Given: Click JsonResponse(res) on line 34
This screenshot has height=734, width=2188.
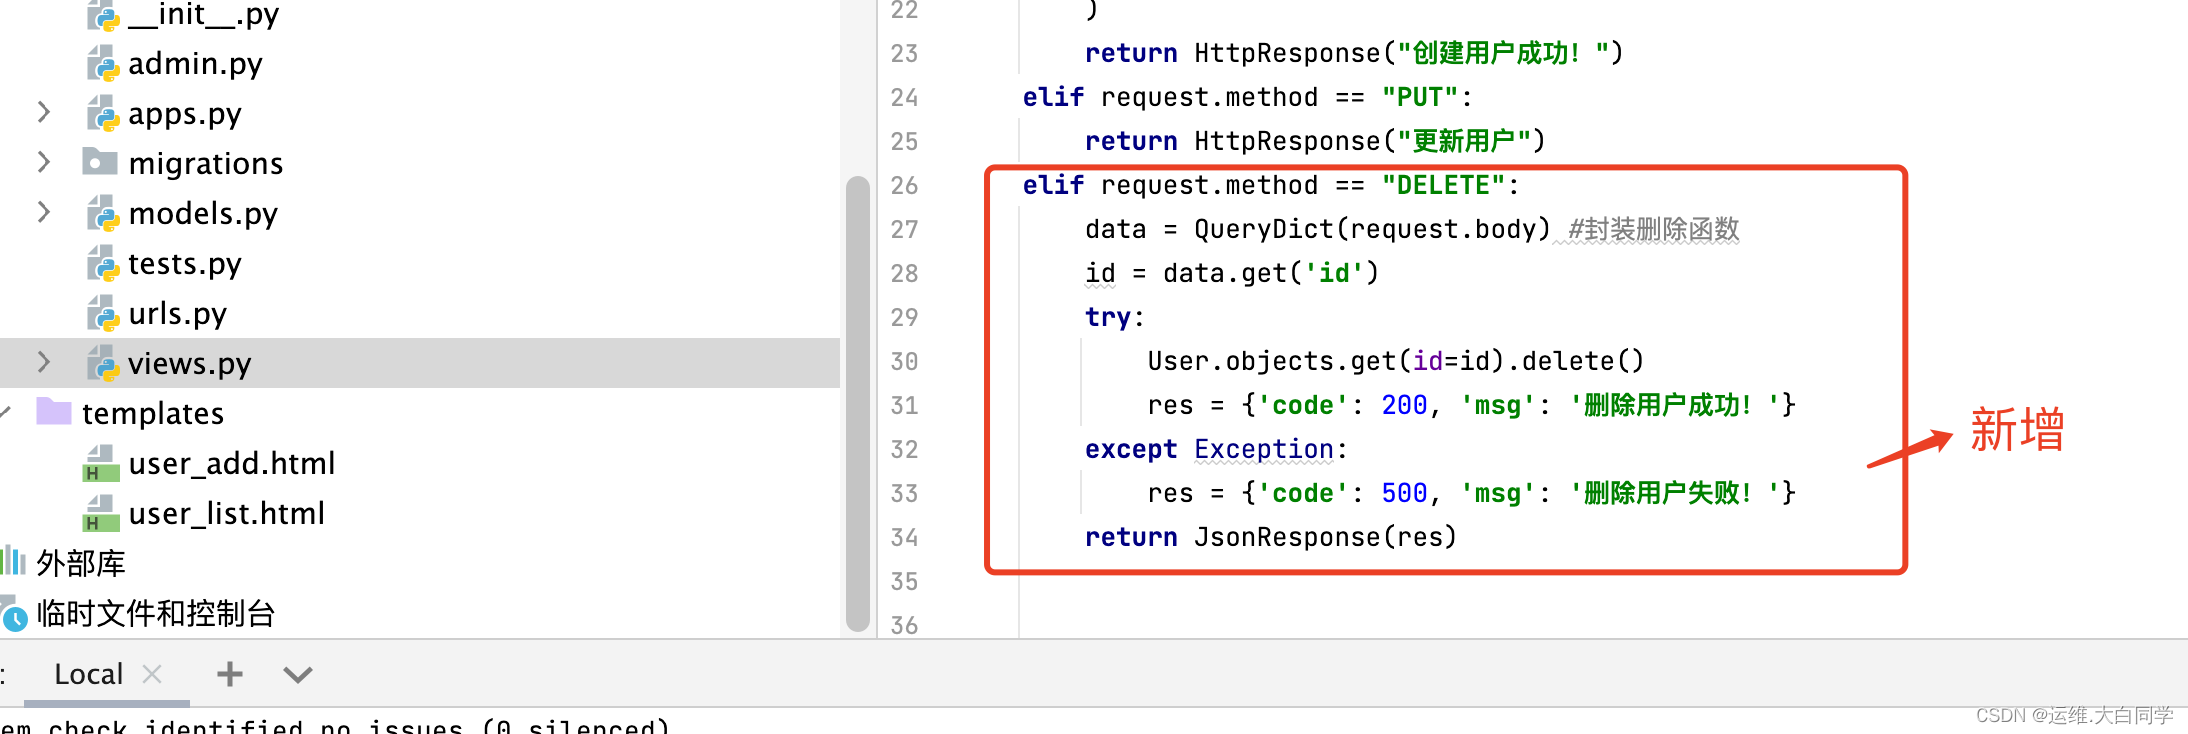Looking at the screenshot, I should click(x=1325, y=537).
